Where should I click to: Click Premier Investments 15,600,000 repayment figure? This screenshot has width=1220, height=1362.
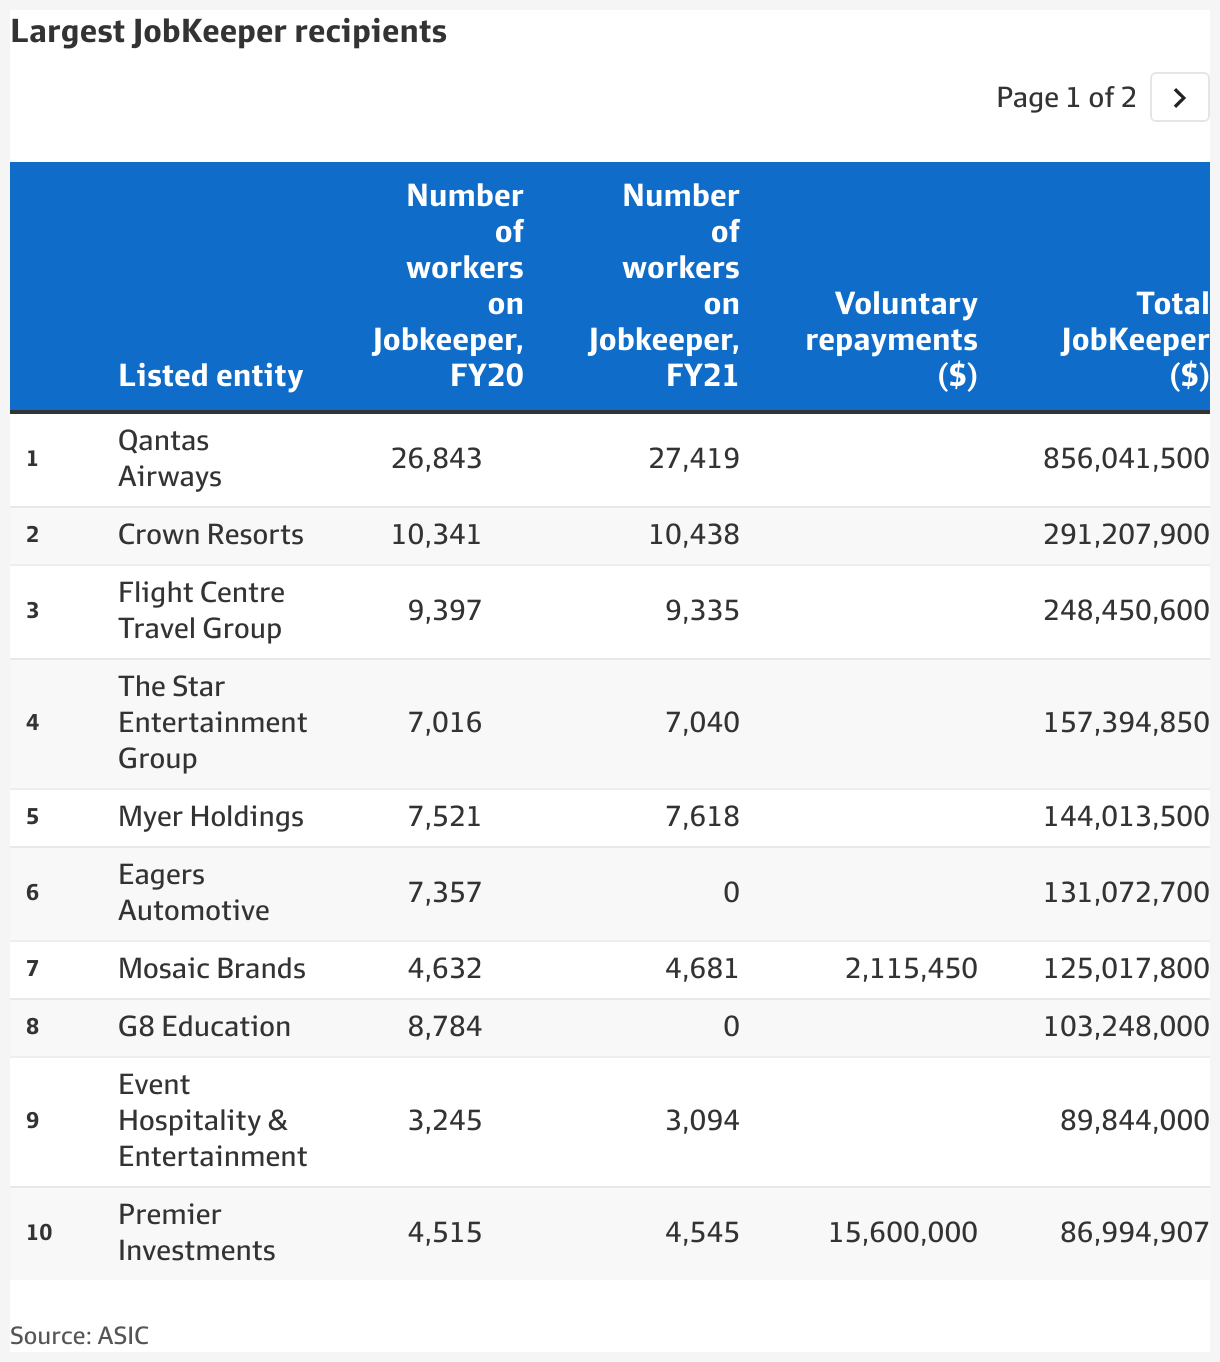[903, 1232]
